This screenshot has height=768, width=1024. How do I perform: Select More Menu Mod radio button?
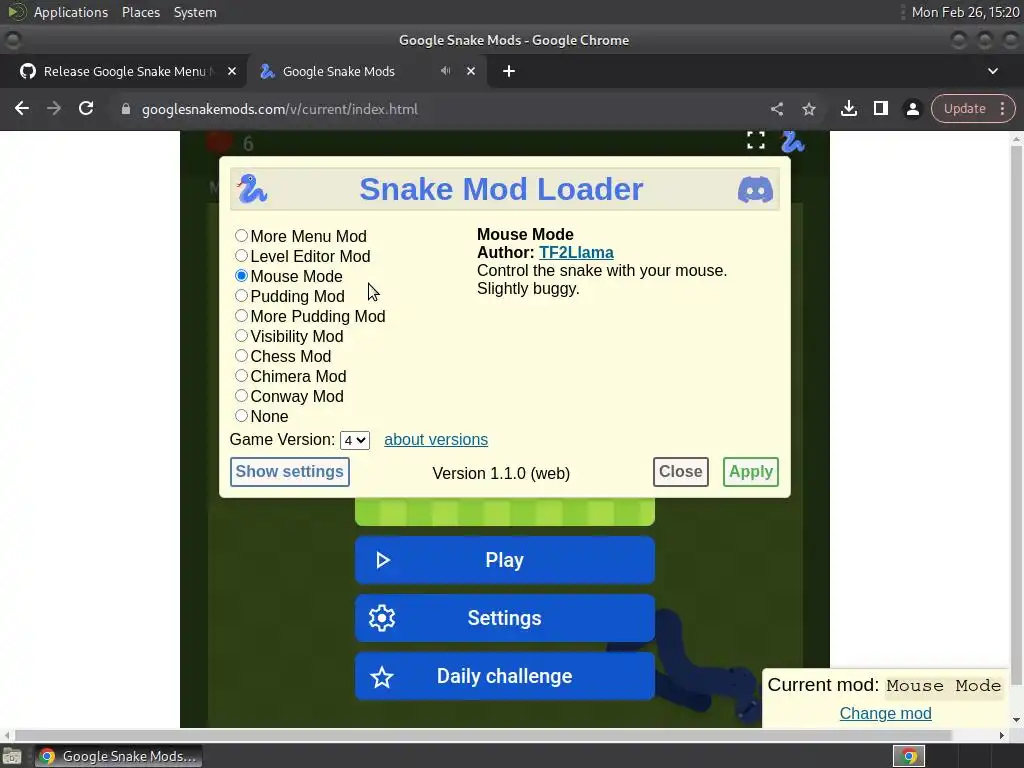click(242, 236)
